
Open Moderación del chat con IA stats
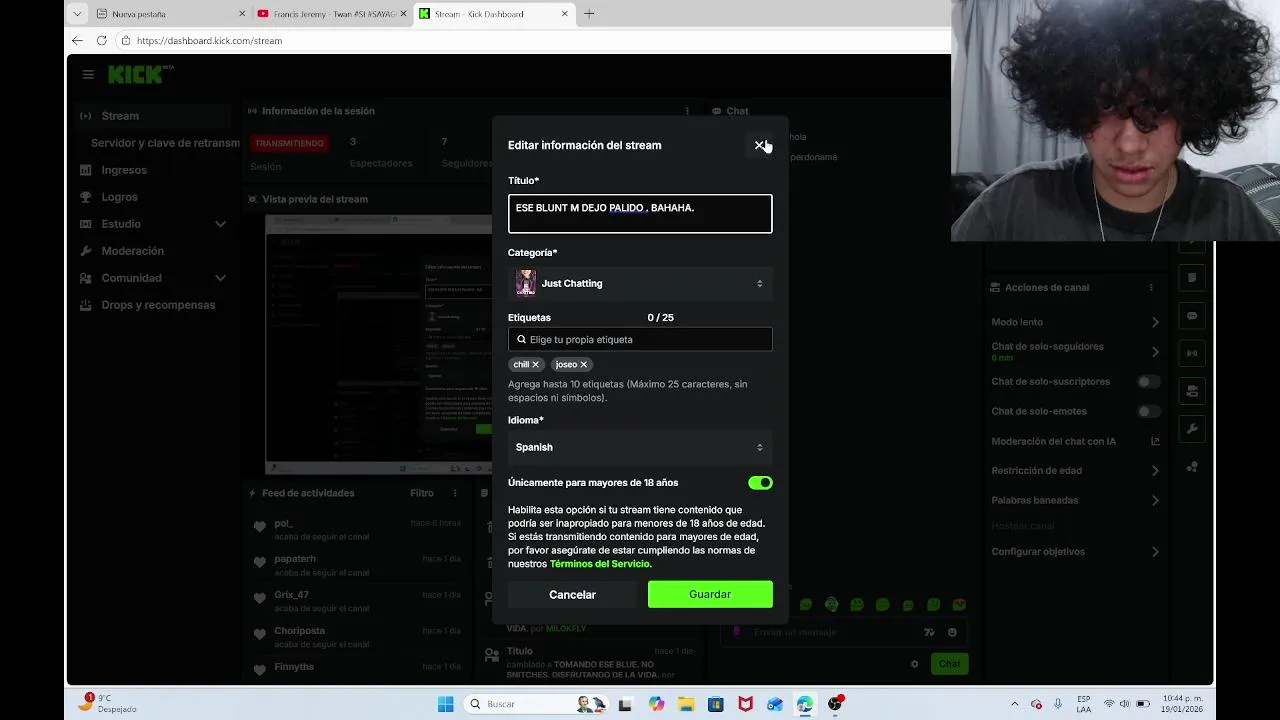click(x=1155, y=441)
